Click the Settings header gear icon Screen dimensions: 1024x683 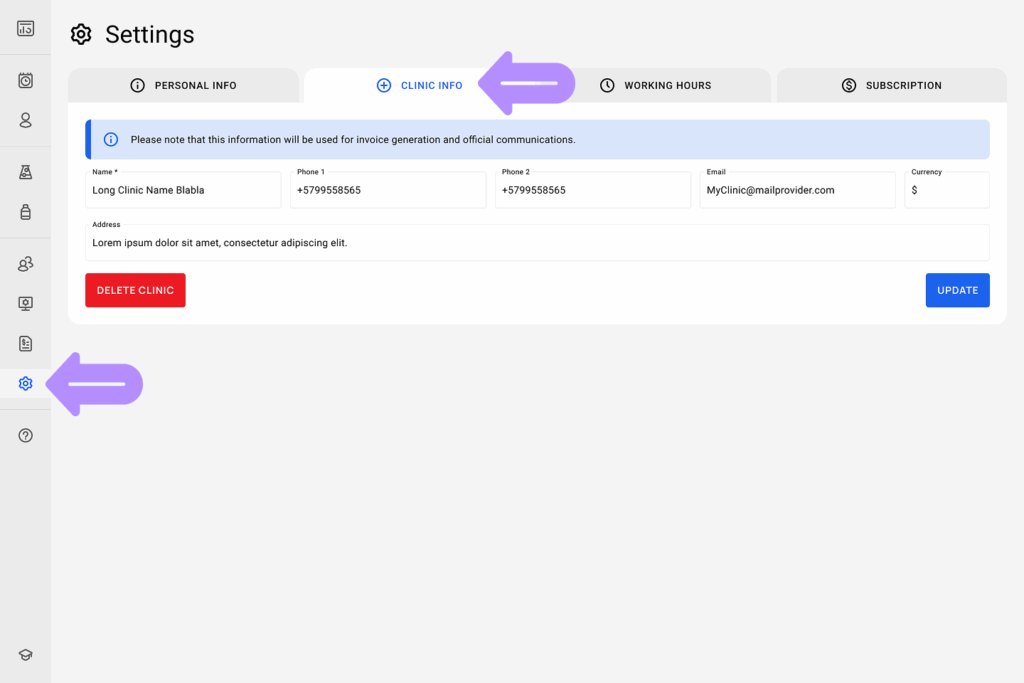[x=81, y=34]
